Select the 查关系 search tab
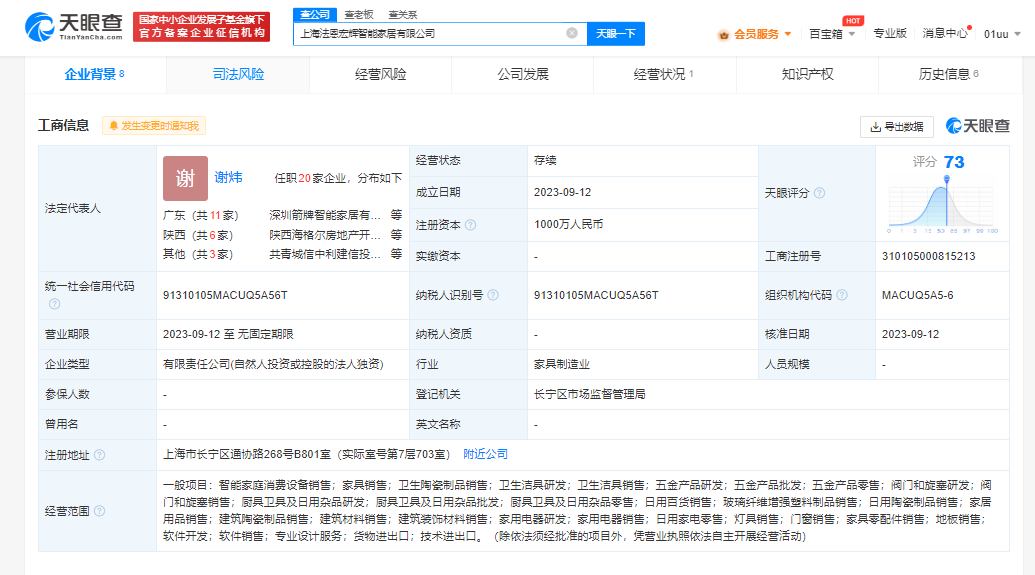Viewport: 1035px width, 575px height. (403, 15)
